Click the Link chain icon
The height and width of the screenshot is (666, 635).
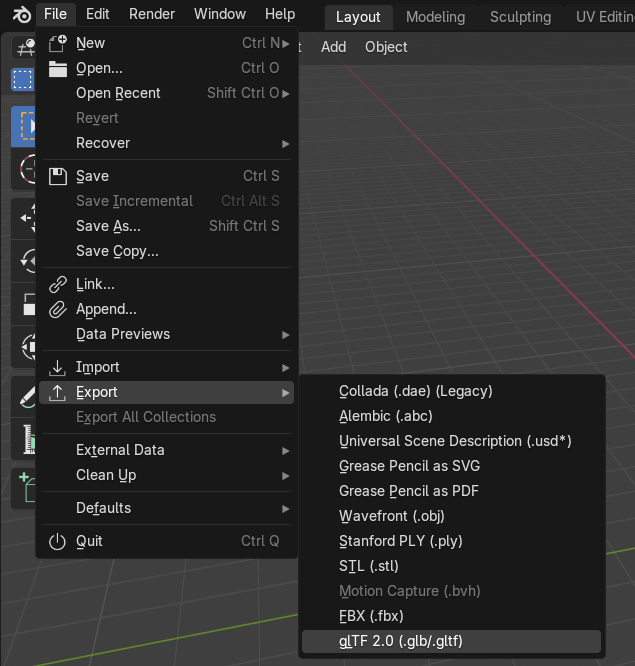57,284
